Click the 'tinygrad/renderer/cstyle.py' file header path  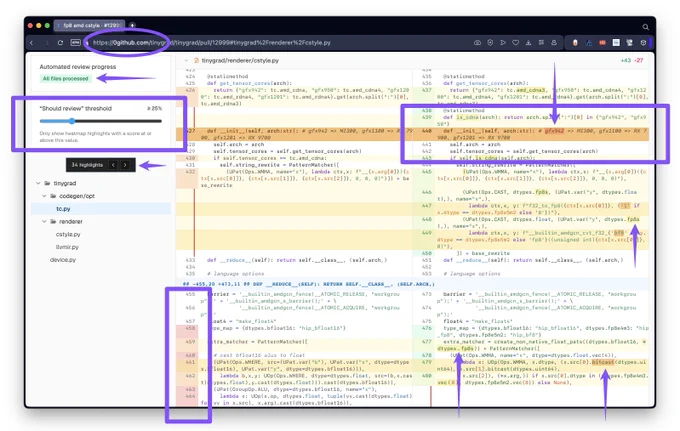[240, 61]
